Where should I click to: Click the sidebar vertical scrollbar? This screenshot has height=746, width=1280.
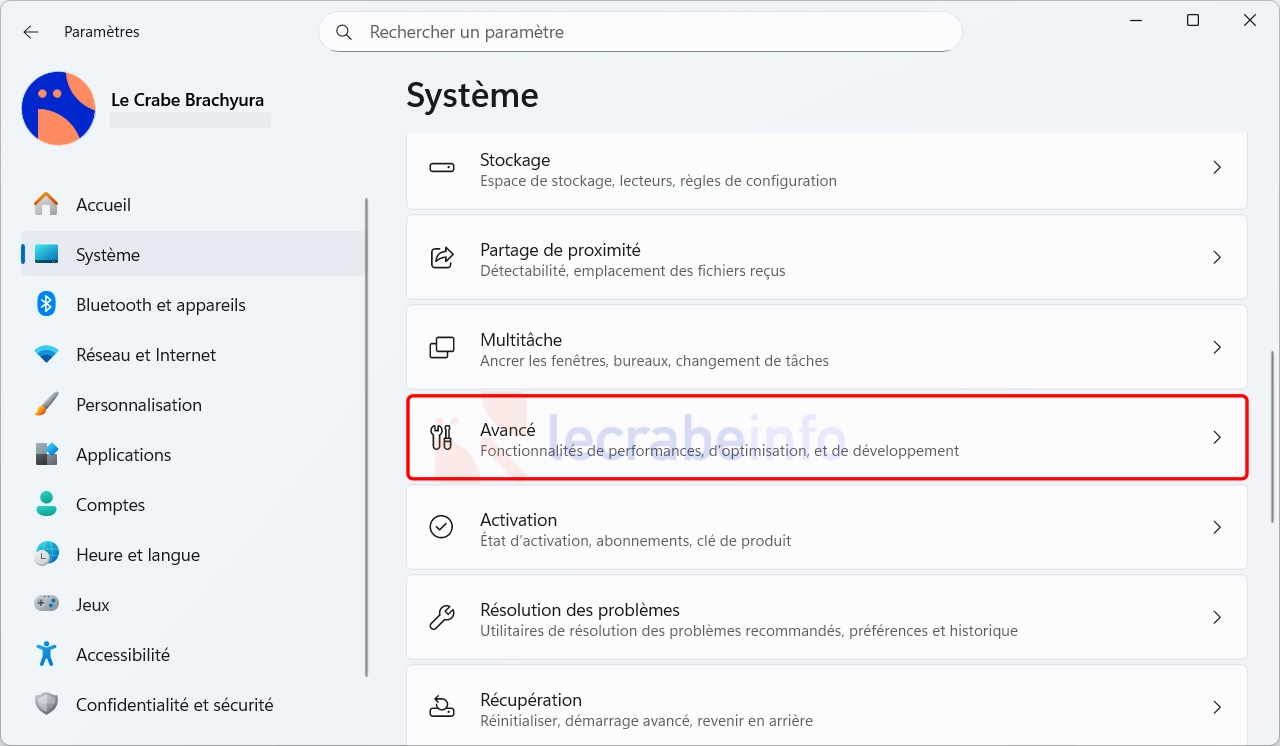tap(368, 437)
